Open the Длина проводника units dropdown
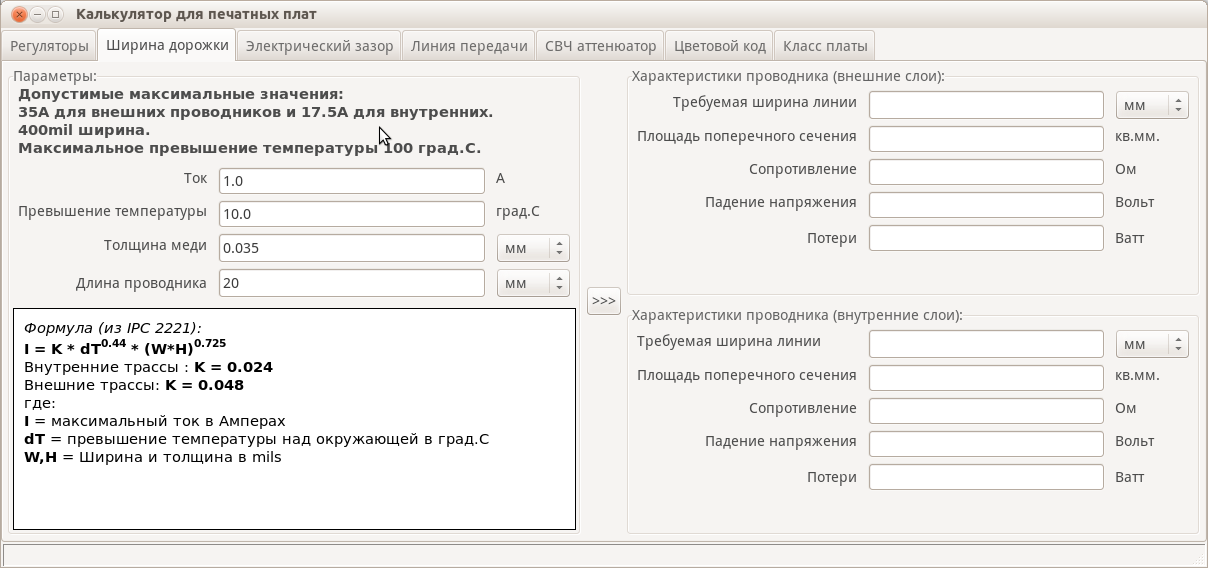The image size is (1208, 568). (x=533, y=283)
